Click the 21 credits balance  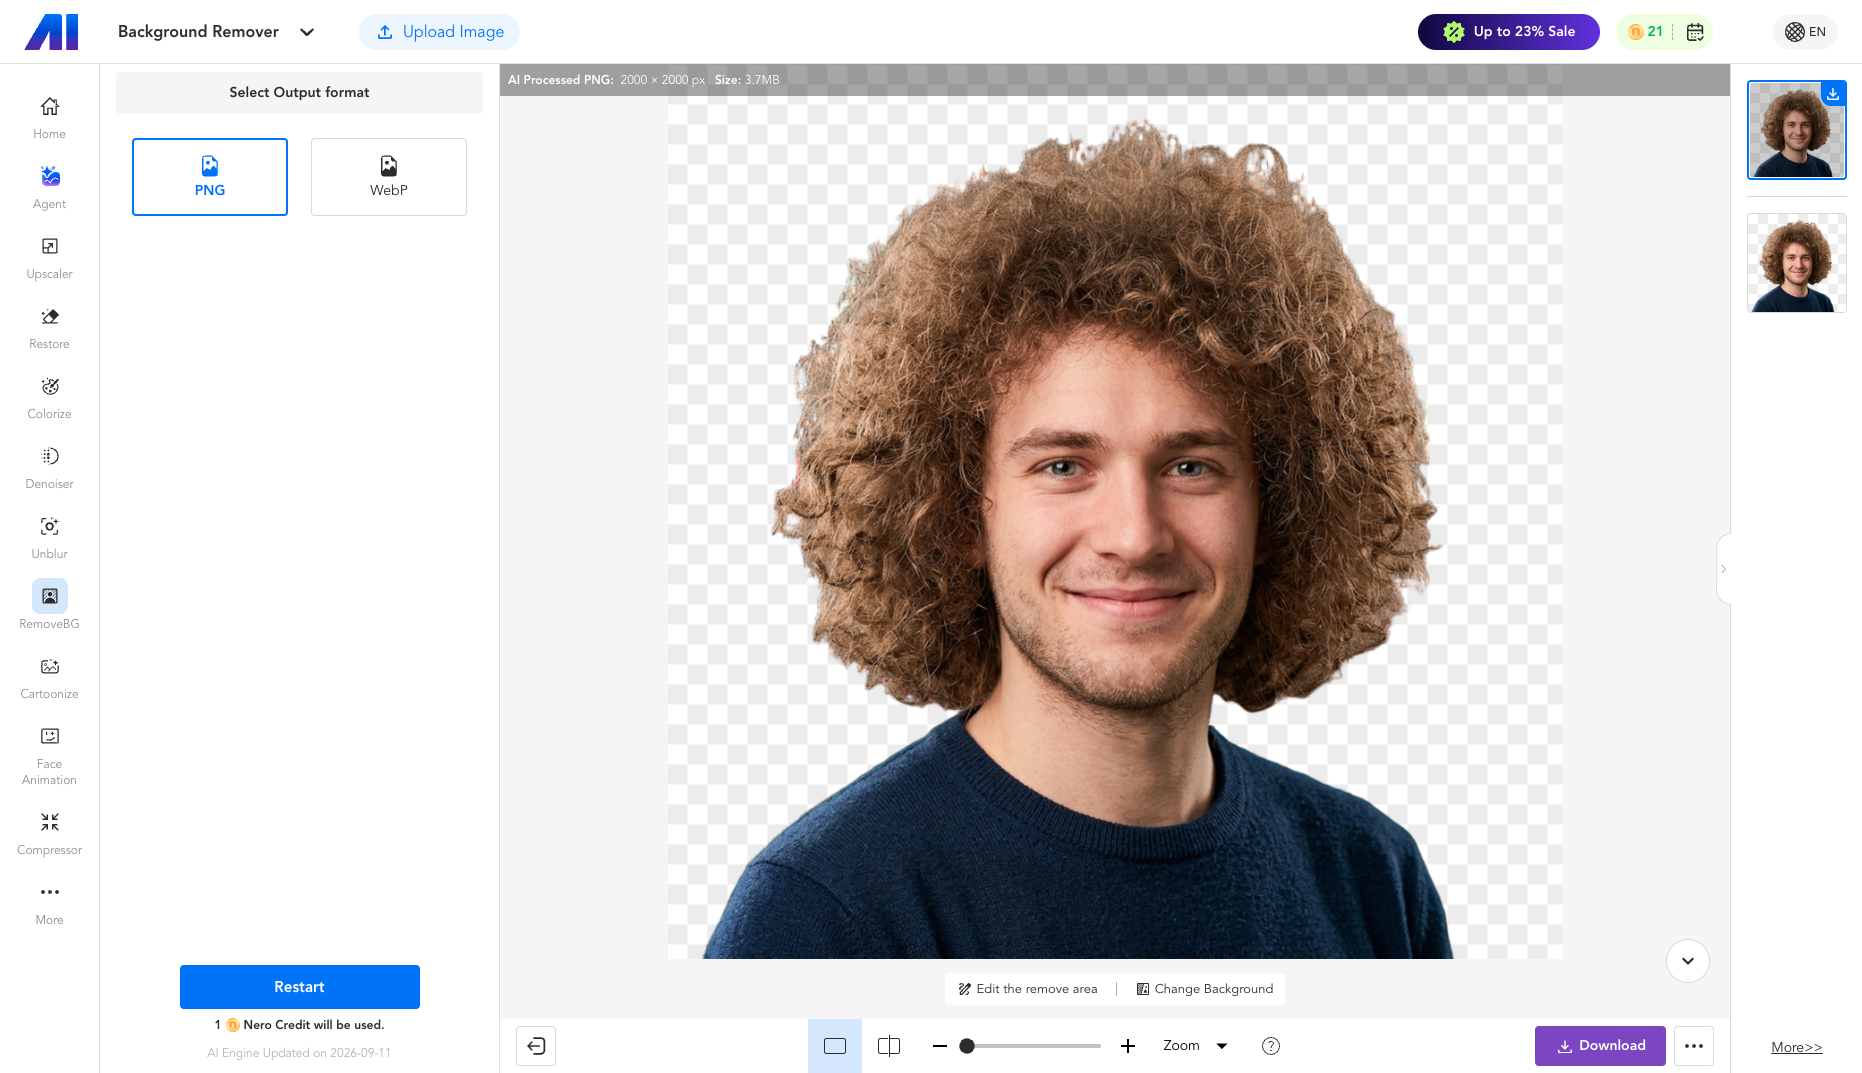(1645, 32)
